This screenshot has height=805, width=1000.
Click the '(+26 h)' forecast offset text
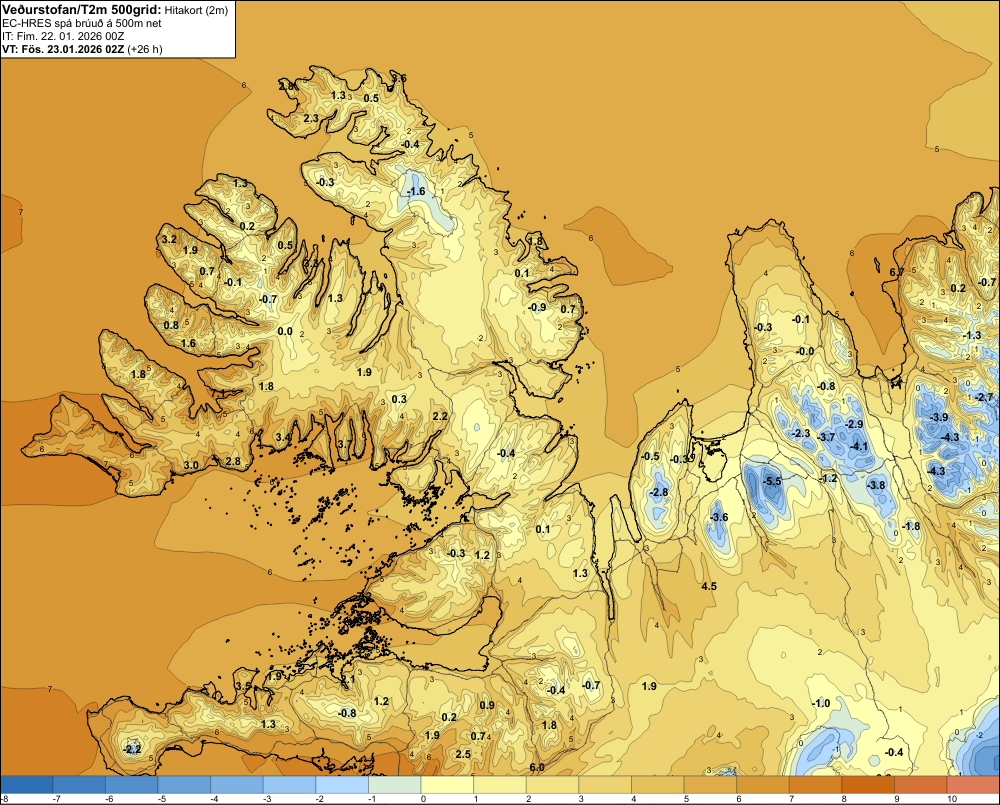[145, 49]
